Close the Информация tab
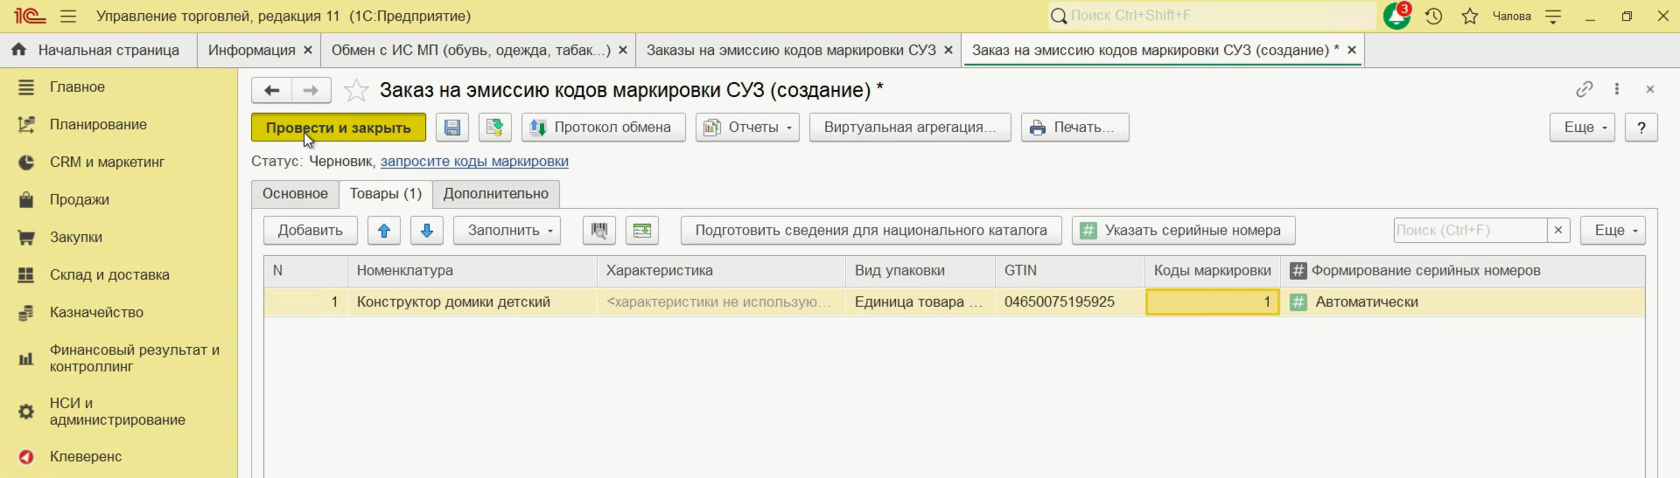The image size is (1680, 478). click(307, 50)
